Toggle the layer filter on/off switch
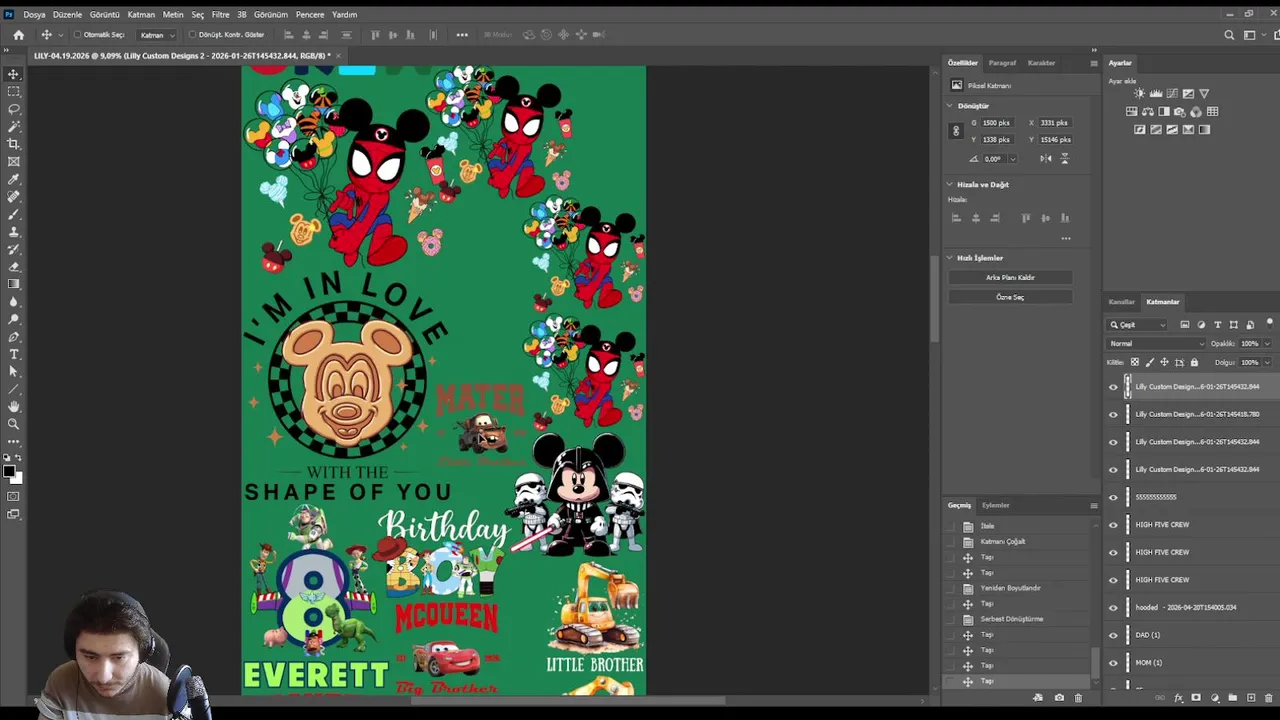This screenshot has width=1280, height=720. pyautogui.click(x=1269, y=323)
